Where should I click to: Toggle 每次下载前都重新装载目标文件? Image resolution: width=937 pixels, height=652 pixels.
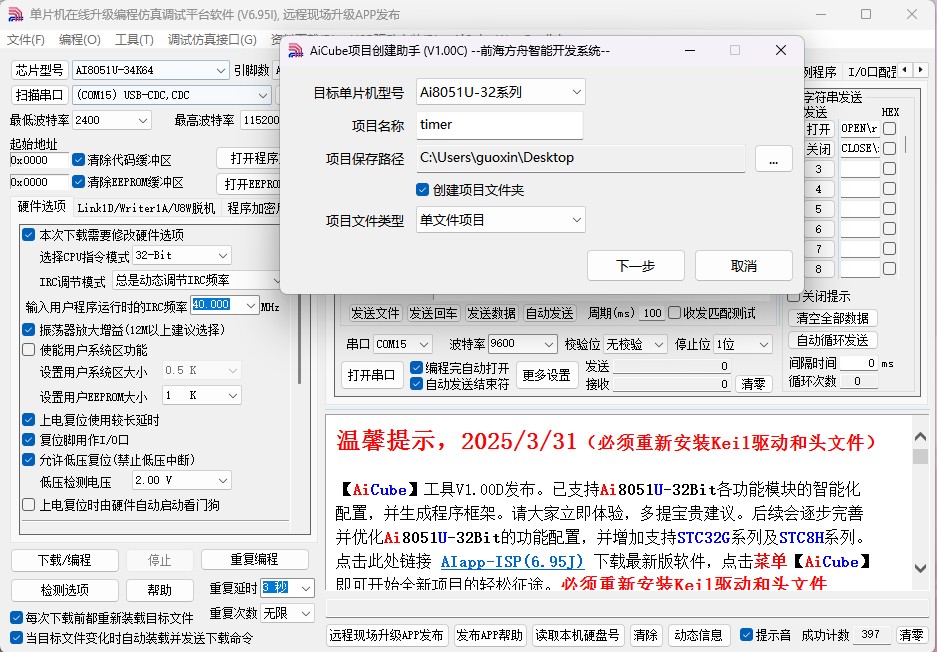(17, 617)
